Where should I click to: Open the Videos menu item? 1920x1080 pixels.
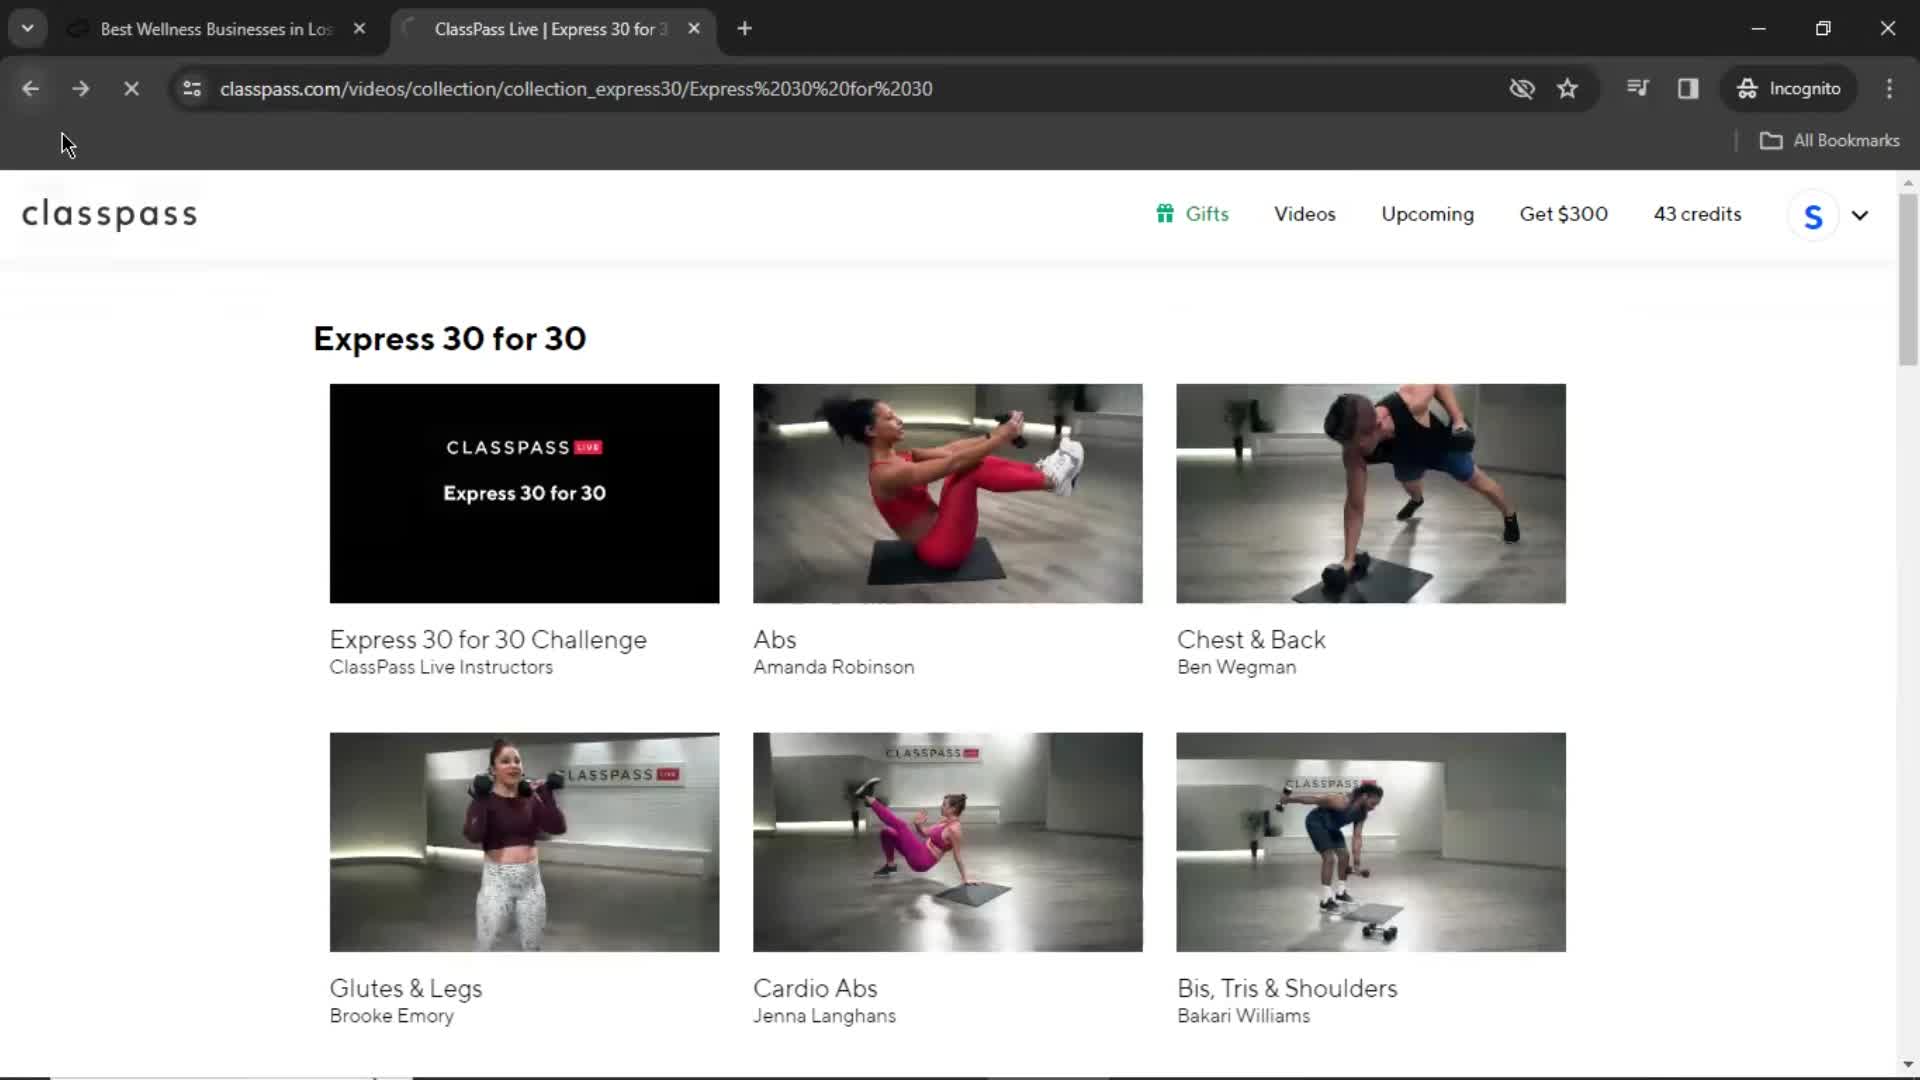[1304, 214]
